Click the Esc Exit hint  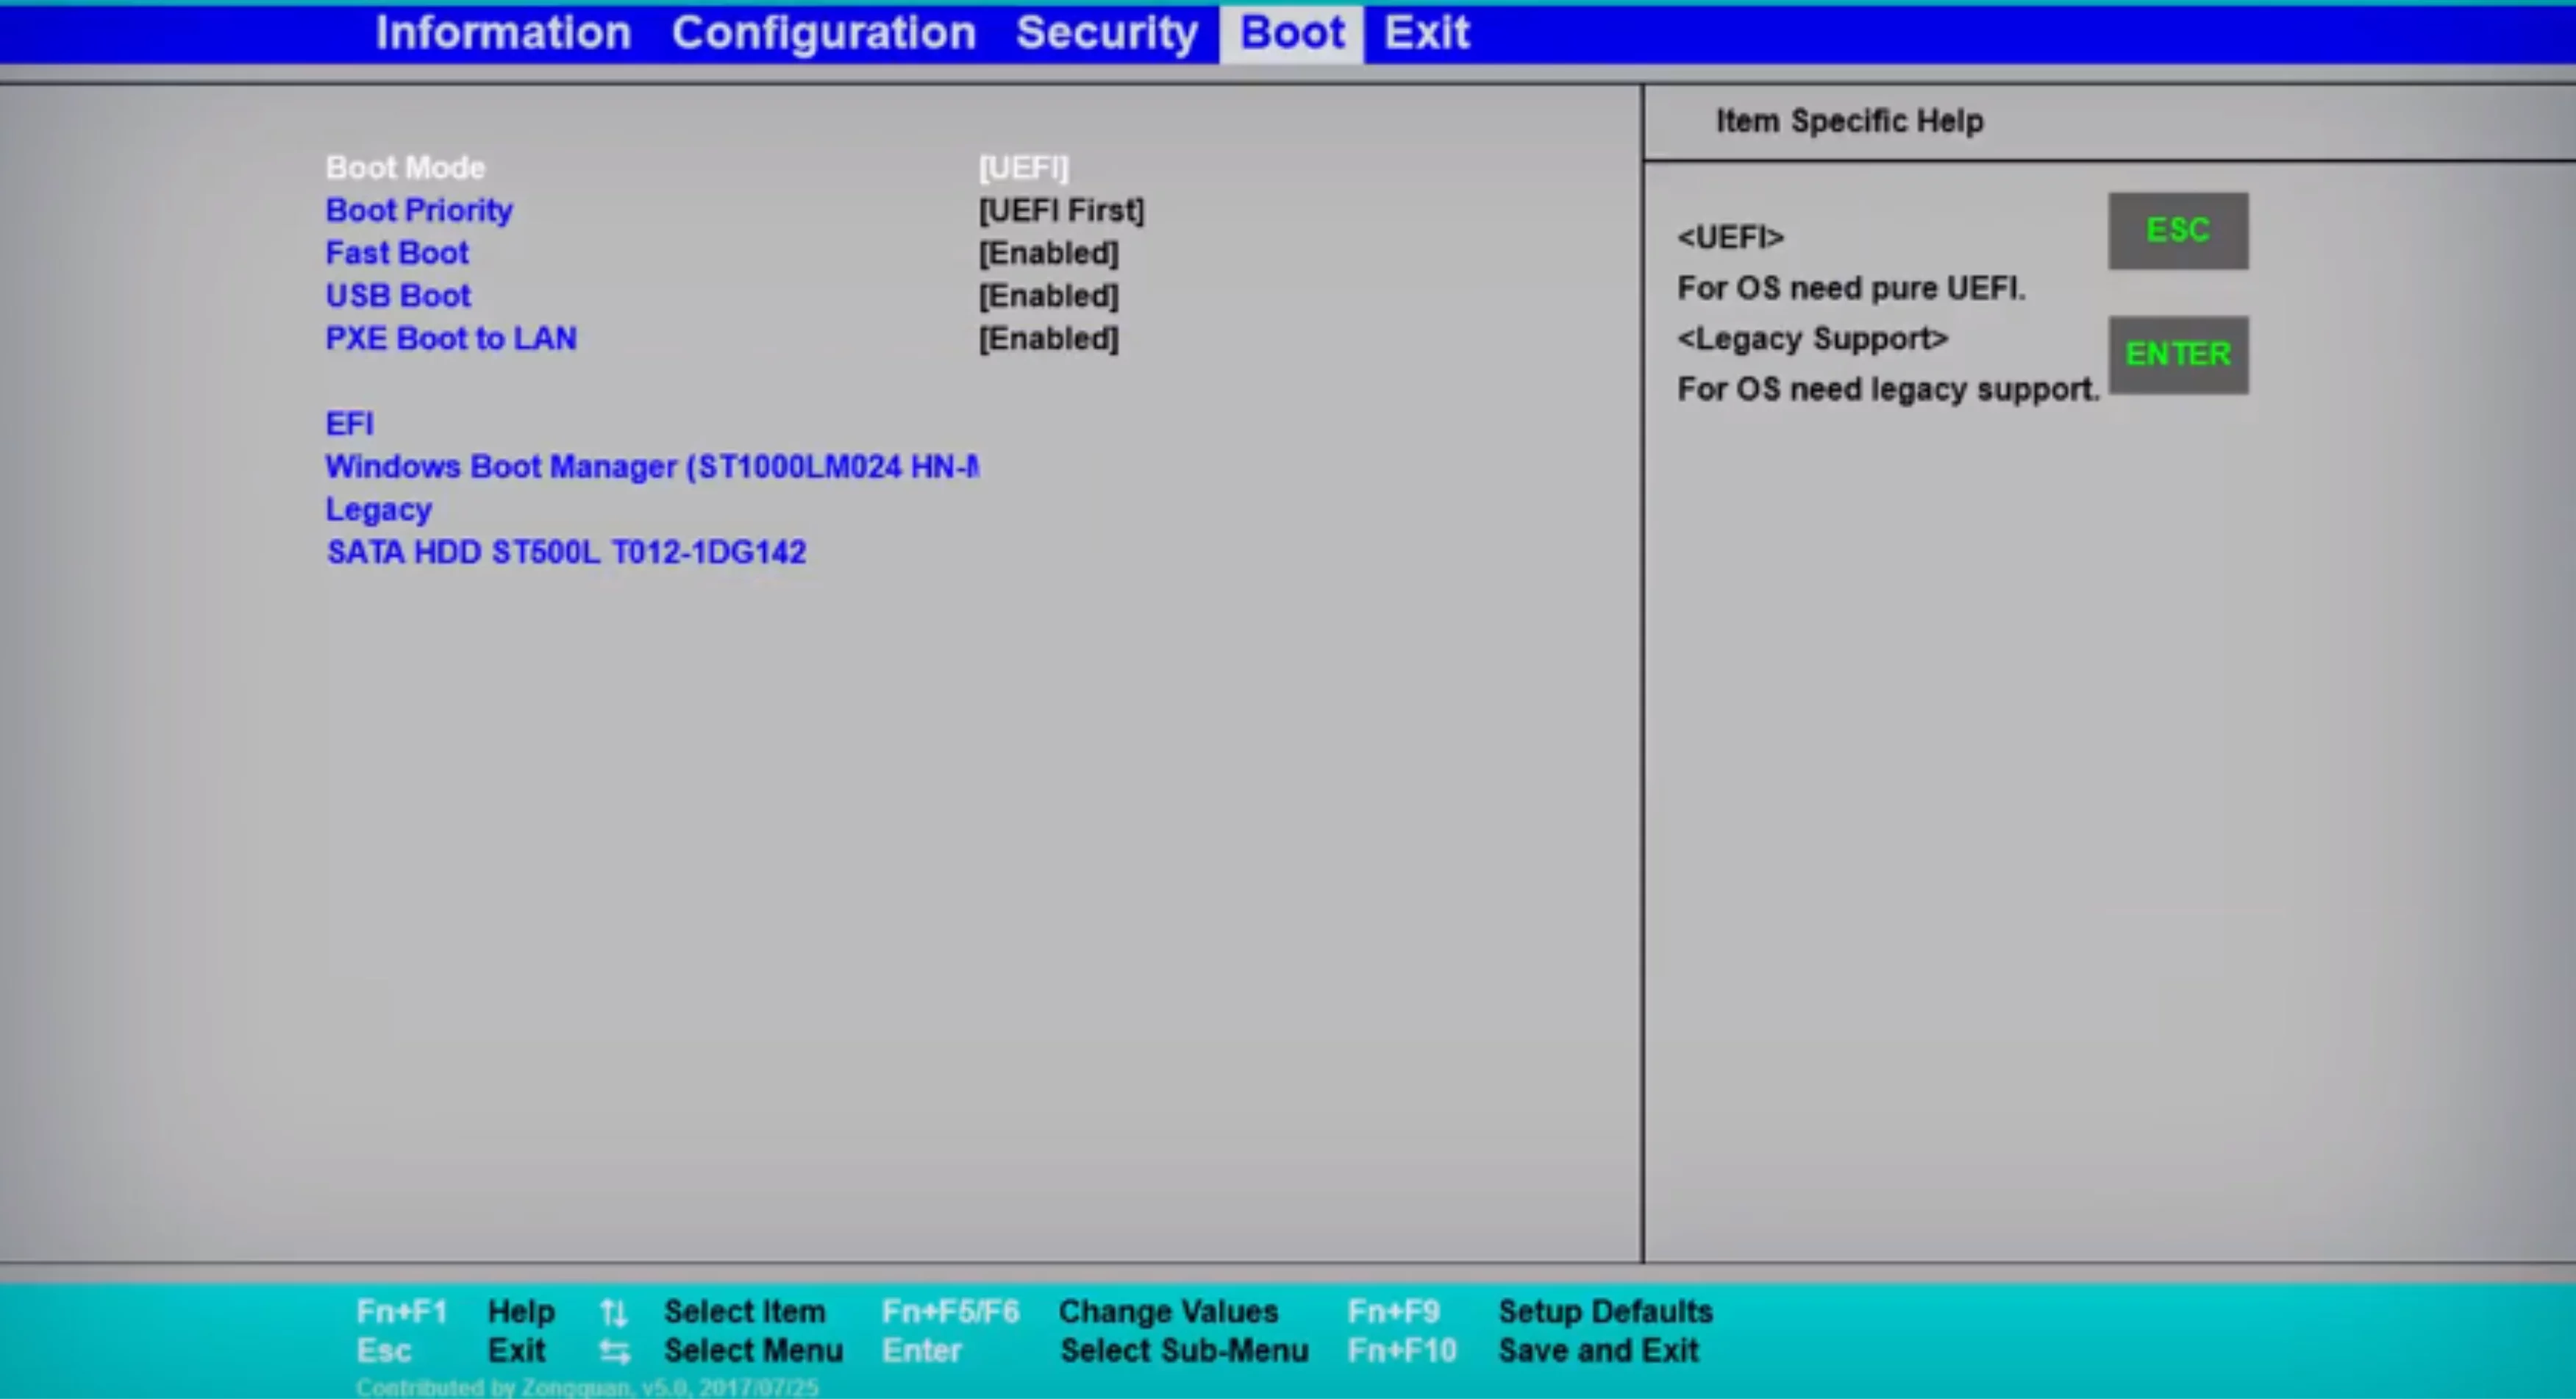coord(451,1351)
